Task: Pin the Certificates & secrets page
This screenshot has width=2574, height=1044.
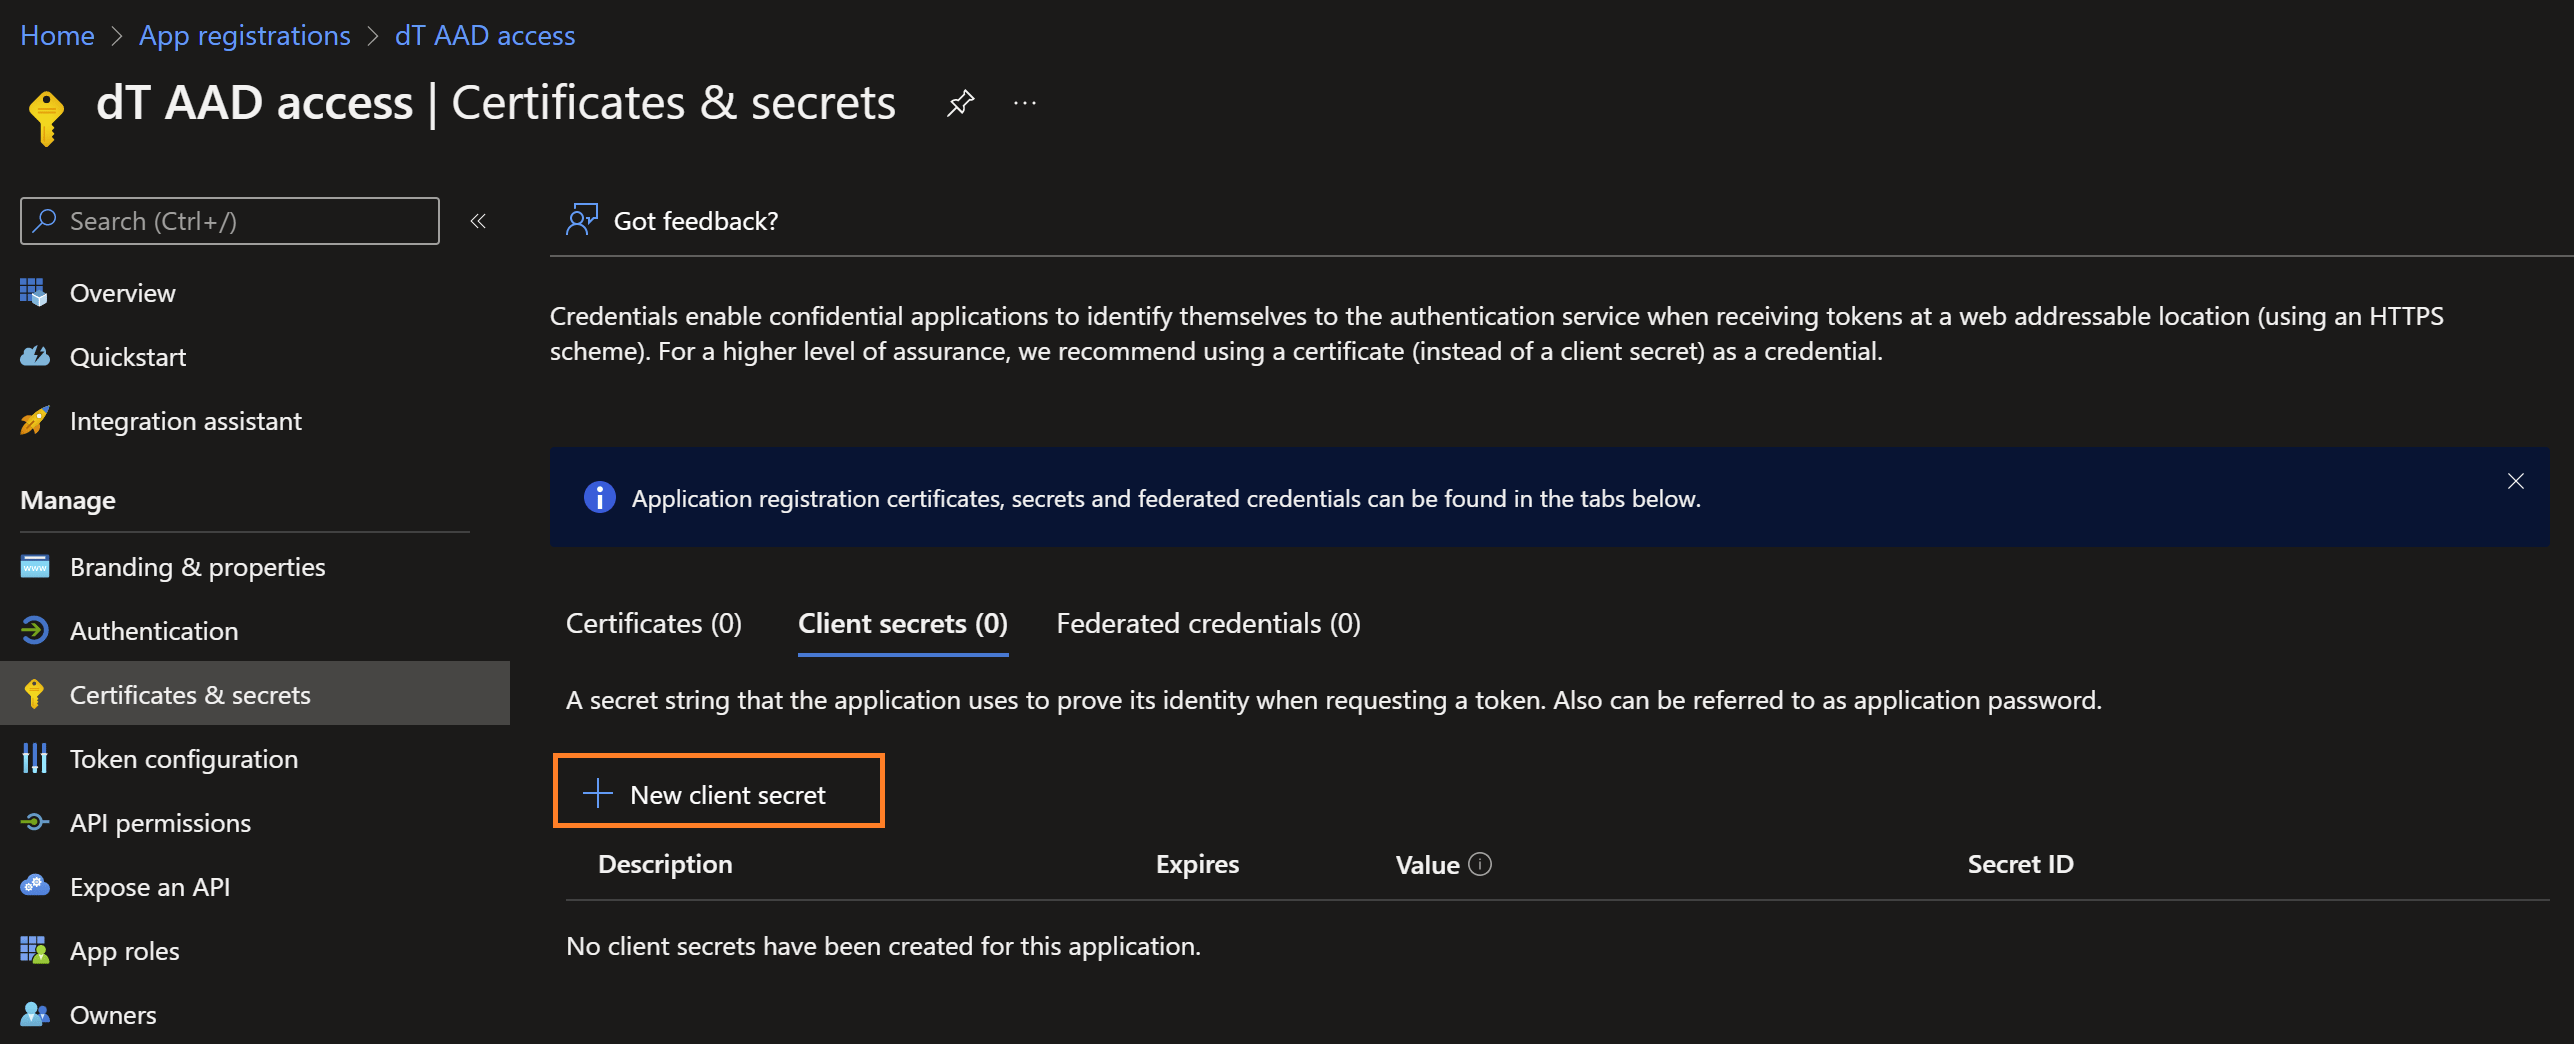Action: click(960, 102)
